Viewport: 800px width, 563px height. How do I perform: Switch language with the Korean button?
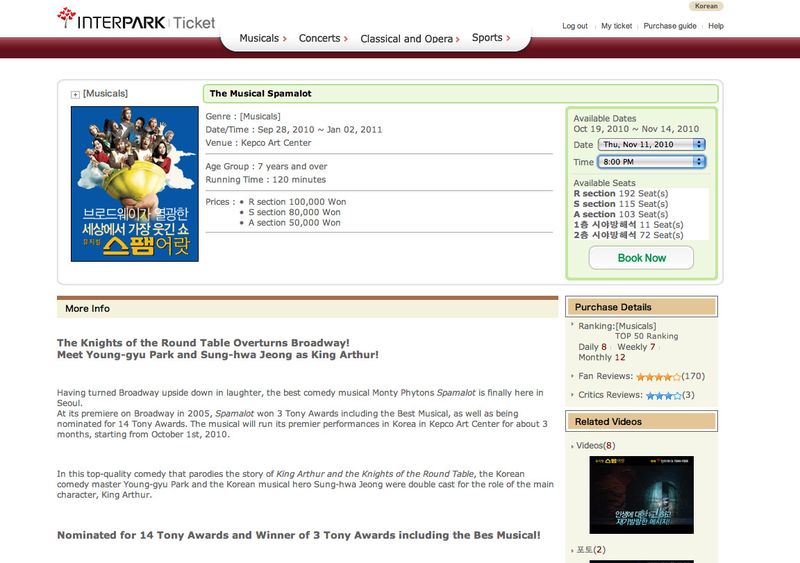click(x=706, y=6)
